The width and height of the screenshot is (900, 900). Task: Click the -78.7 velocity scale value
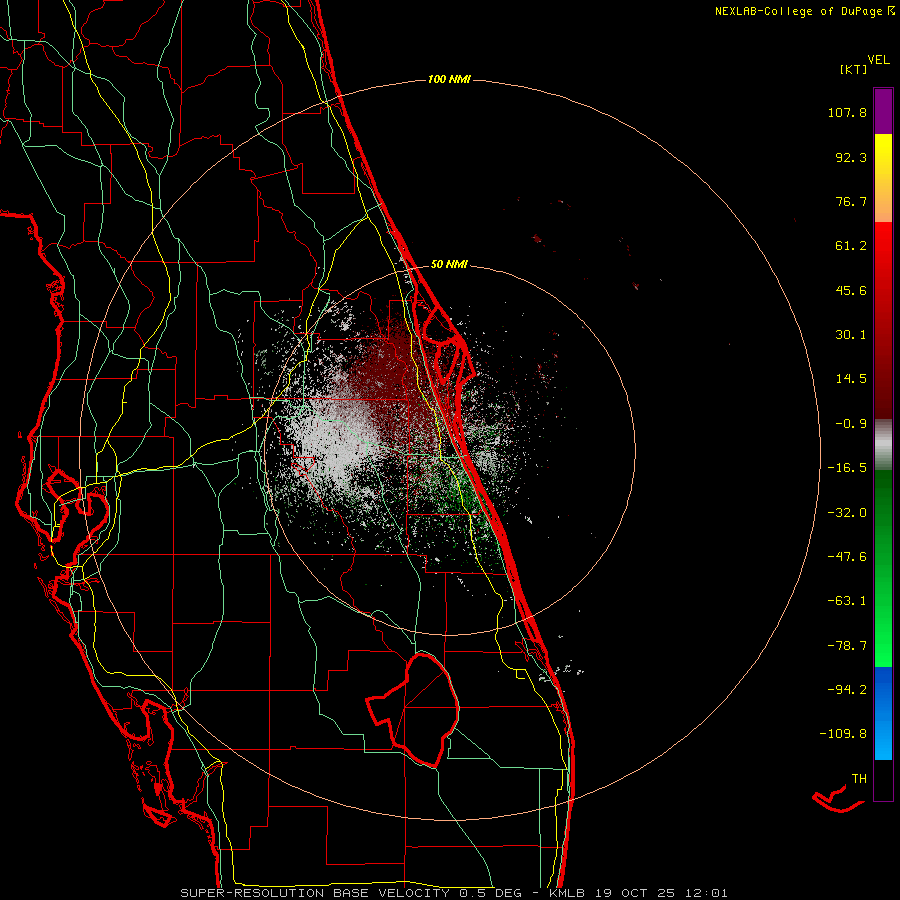point(847,646)
